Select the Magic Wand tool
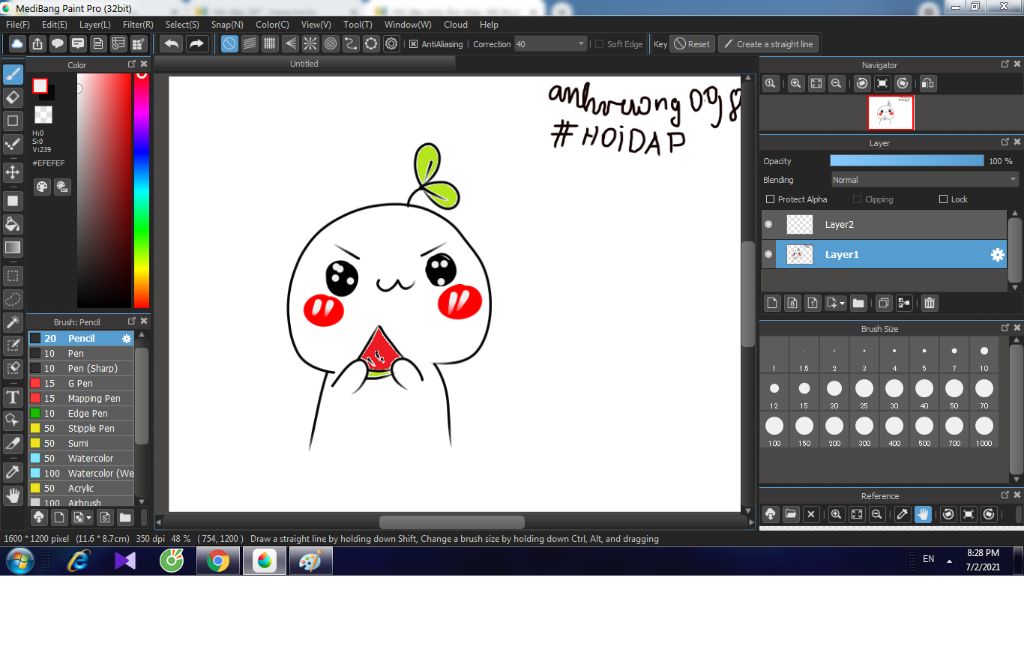Viewport: 1024px width, 661px height. pos(12,322)
